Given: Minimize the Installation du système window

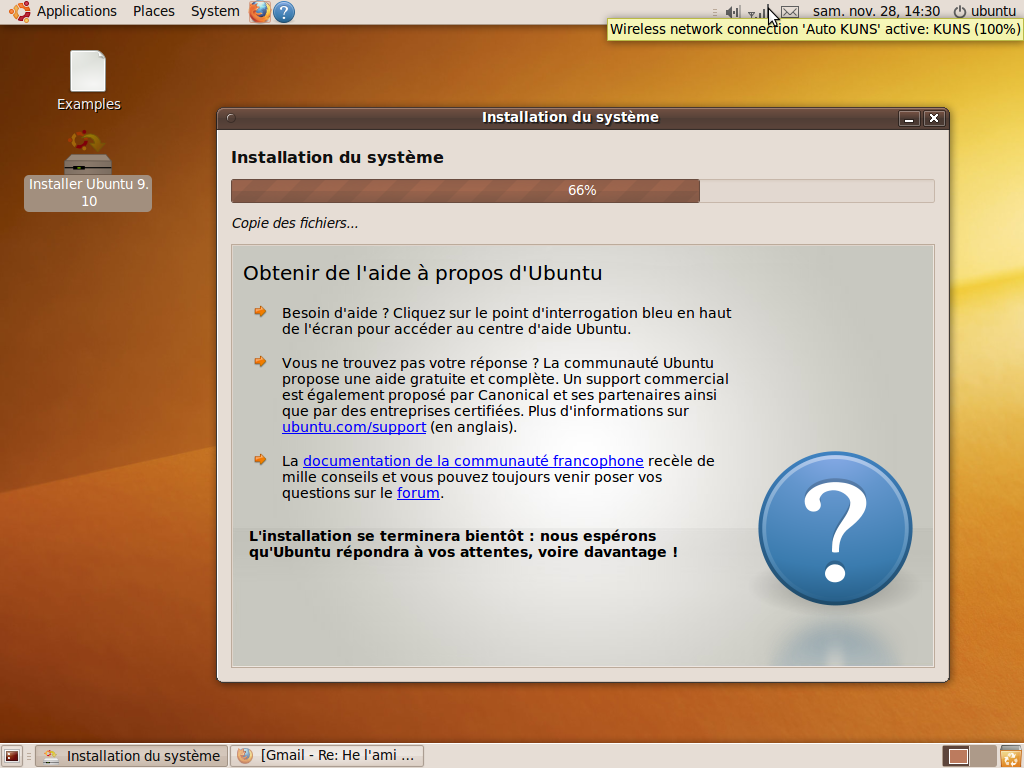Looking at the screenshot, I should 909,118.
